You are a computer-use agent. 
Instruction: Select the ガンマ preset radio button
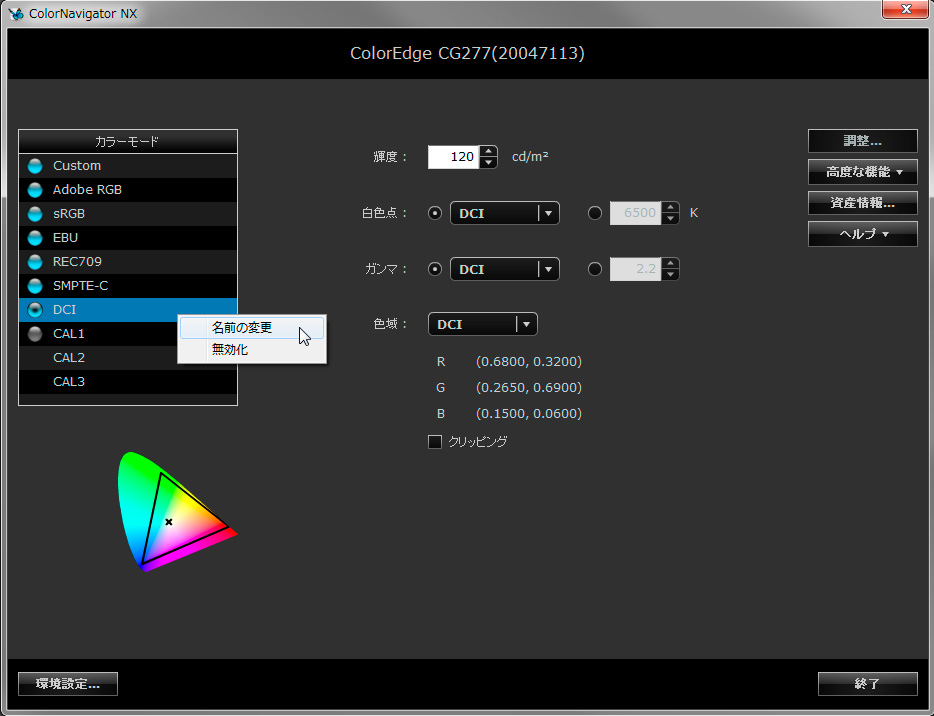(x=435, y=269)
